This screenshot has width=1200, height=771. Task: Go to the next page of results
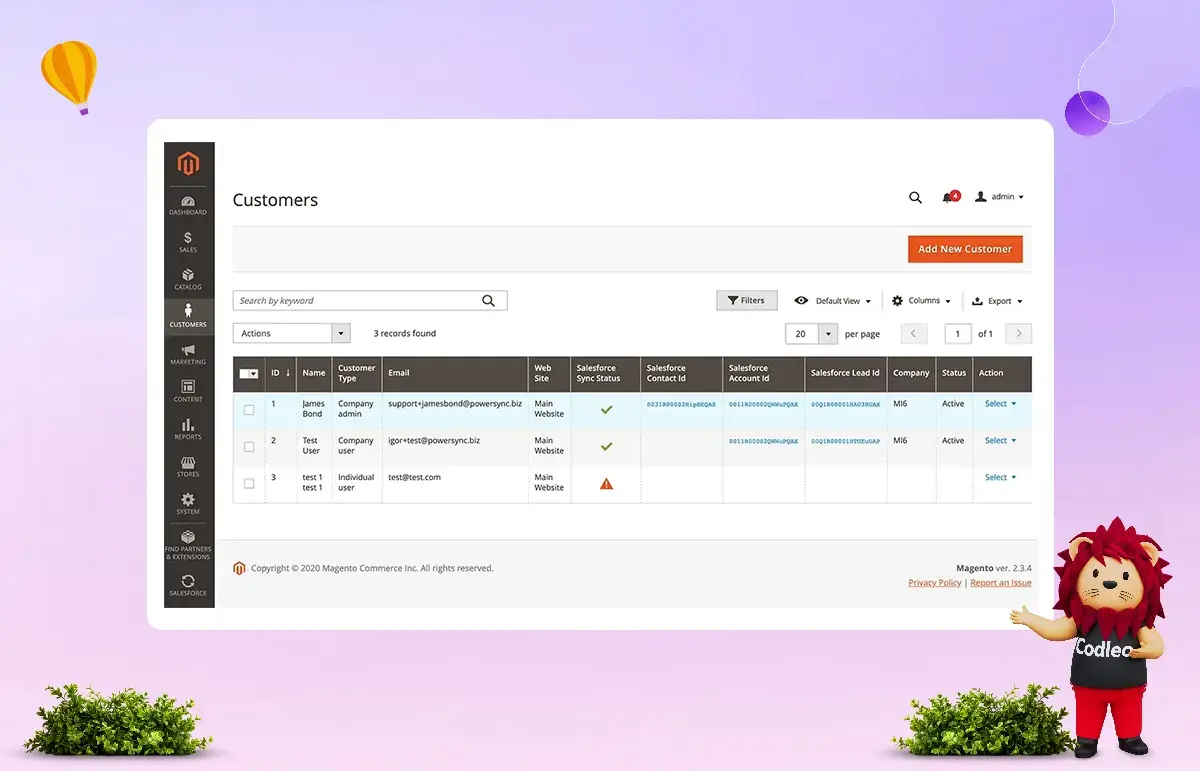(1019, 334)
